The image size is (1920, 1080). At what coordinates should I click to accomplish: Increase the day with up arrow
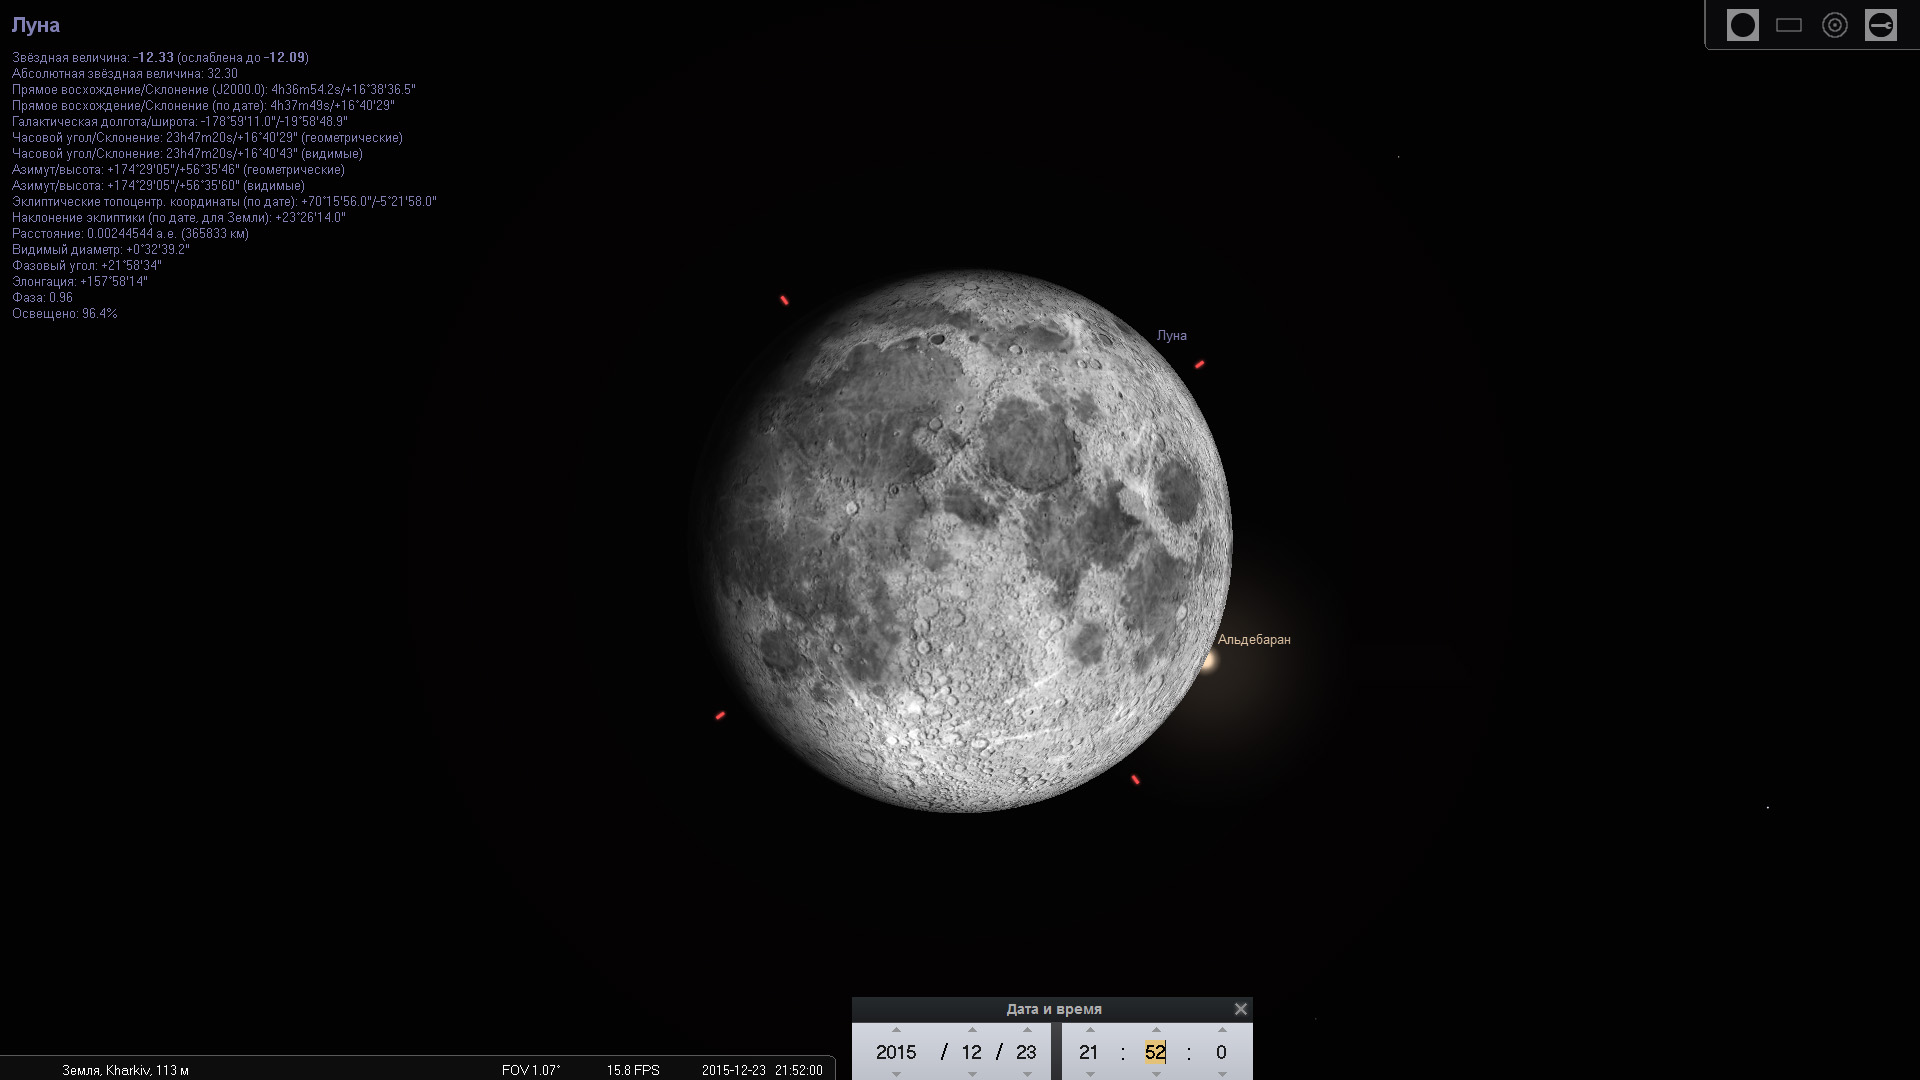click(1026, 1030)
